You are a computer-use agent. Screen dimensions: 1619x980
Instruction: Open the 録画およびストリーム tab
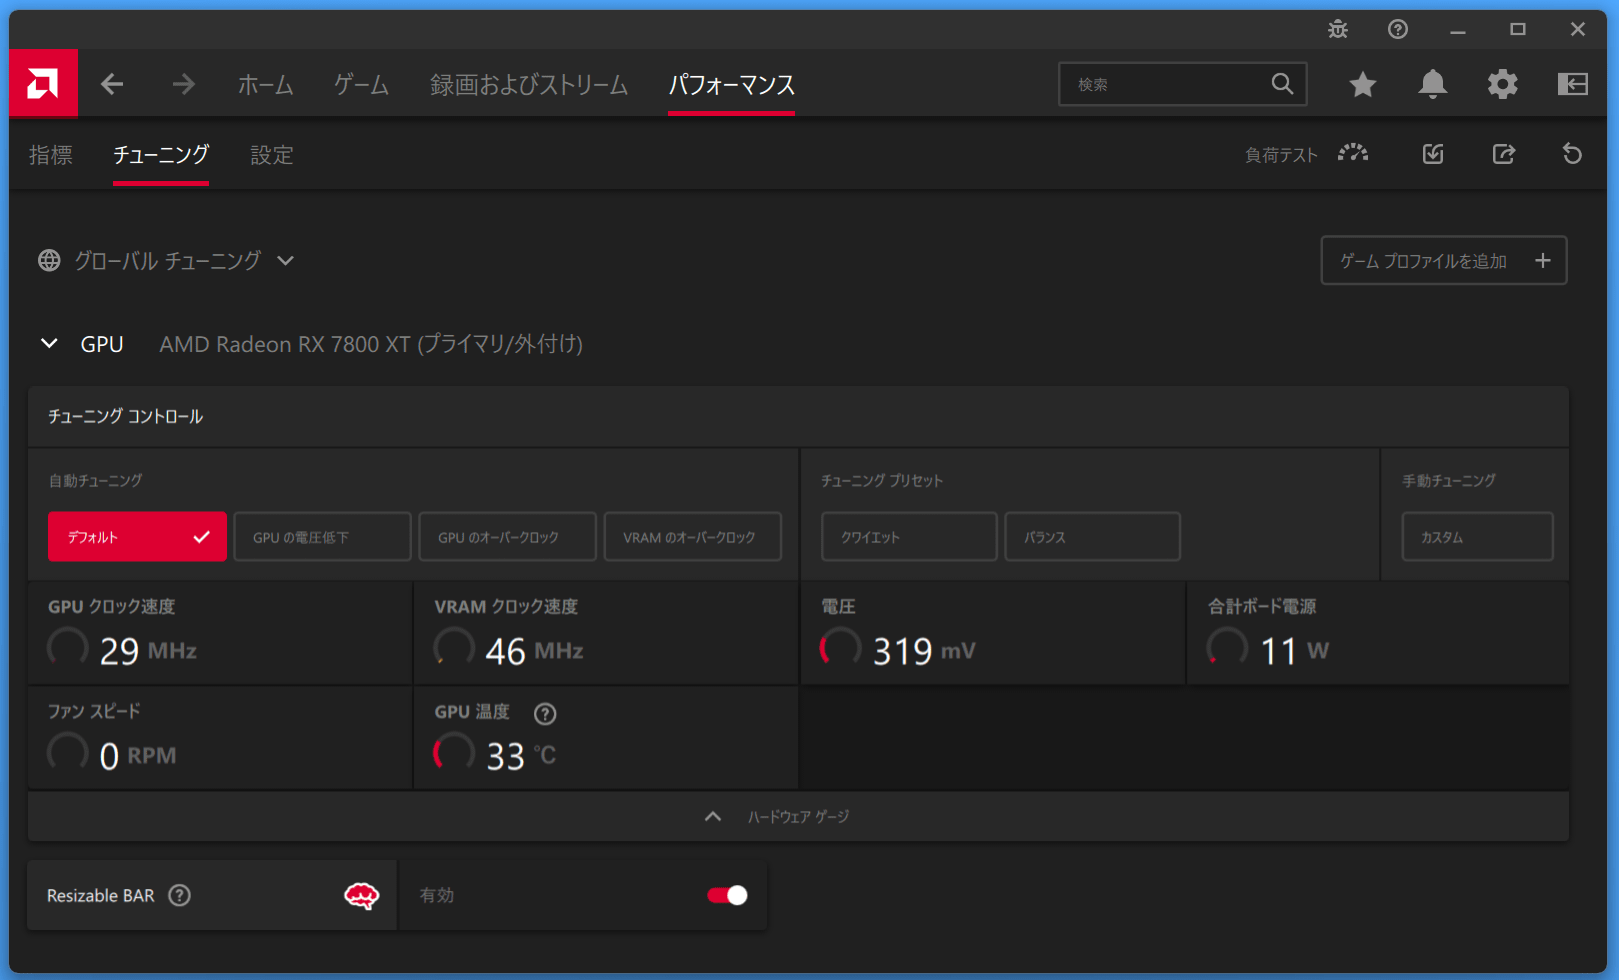(x=529, y=84)
